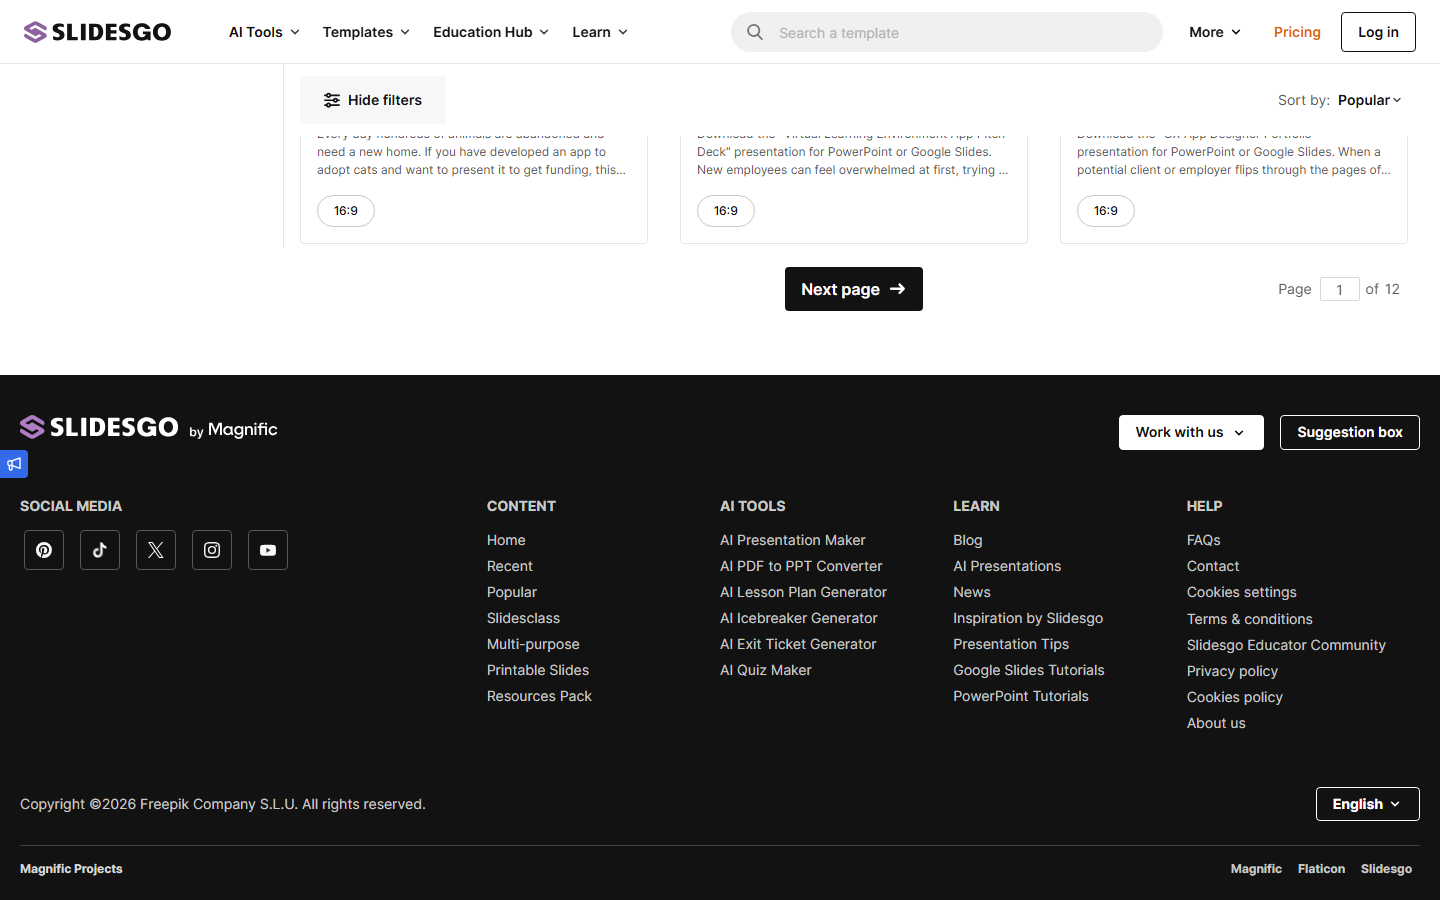Open the AI Tools menu

(x=264, y=32)
